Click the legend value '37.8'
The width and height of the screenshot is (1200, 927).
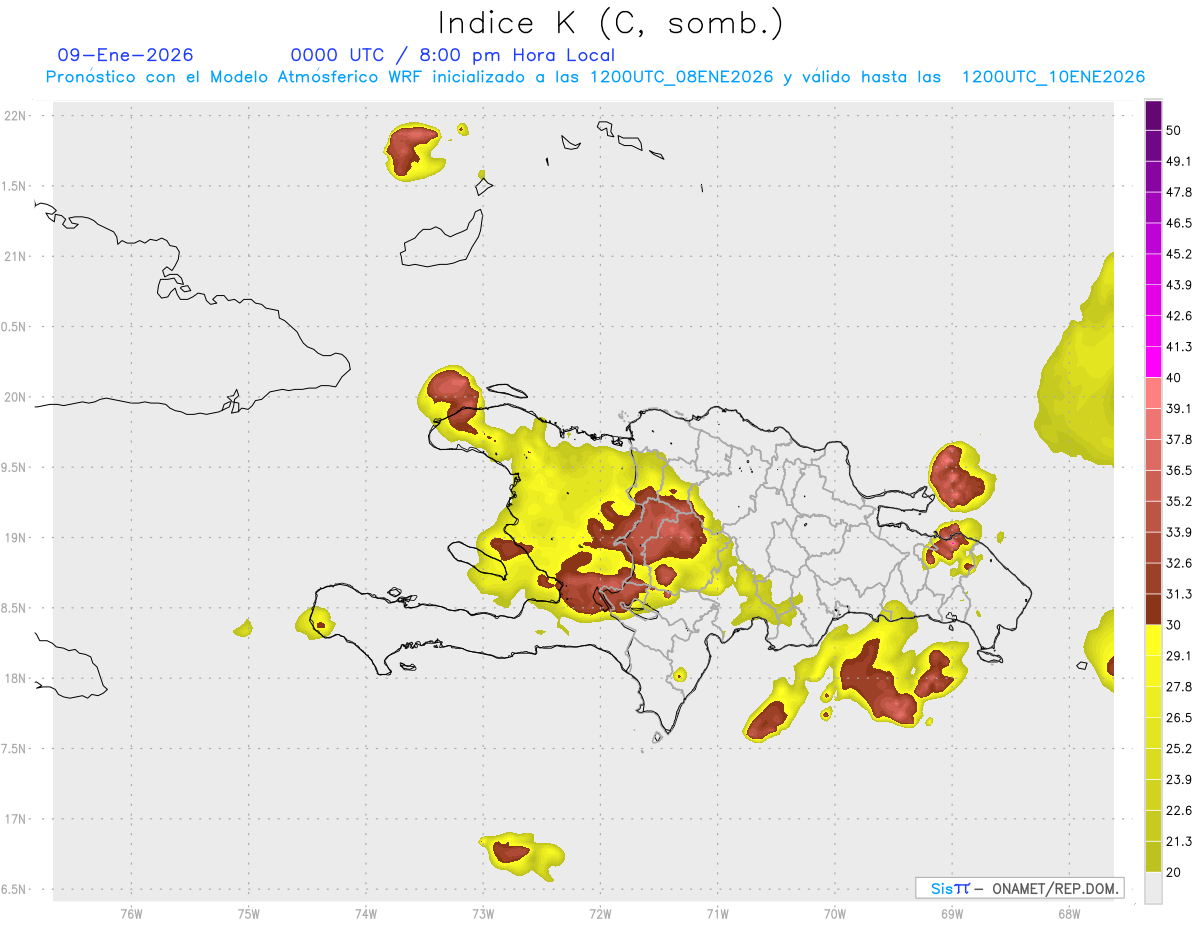(1179, 439)
